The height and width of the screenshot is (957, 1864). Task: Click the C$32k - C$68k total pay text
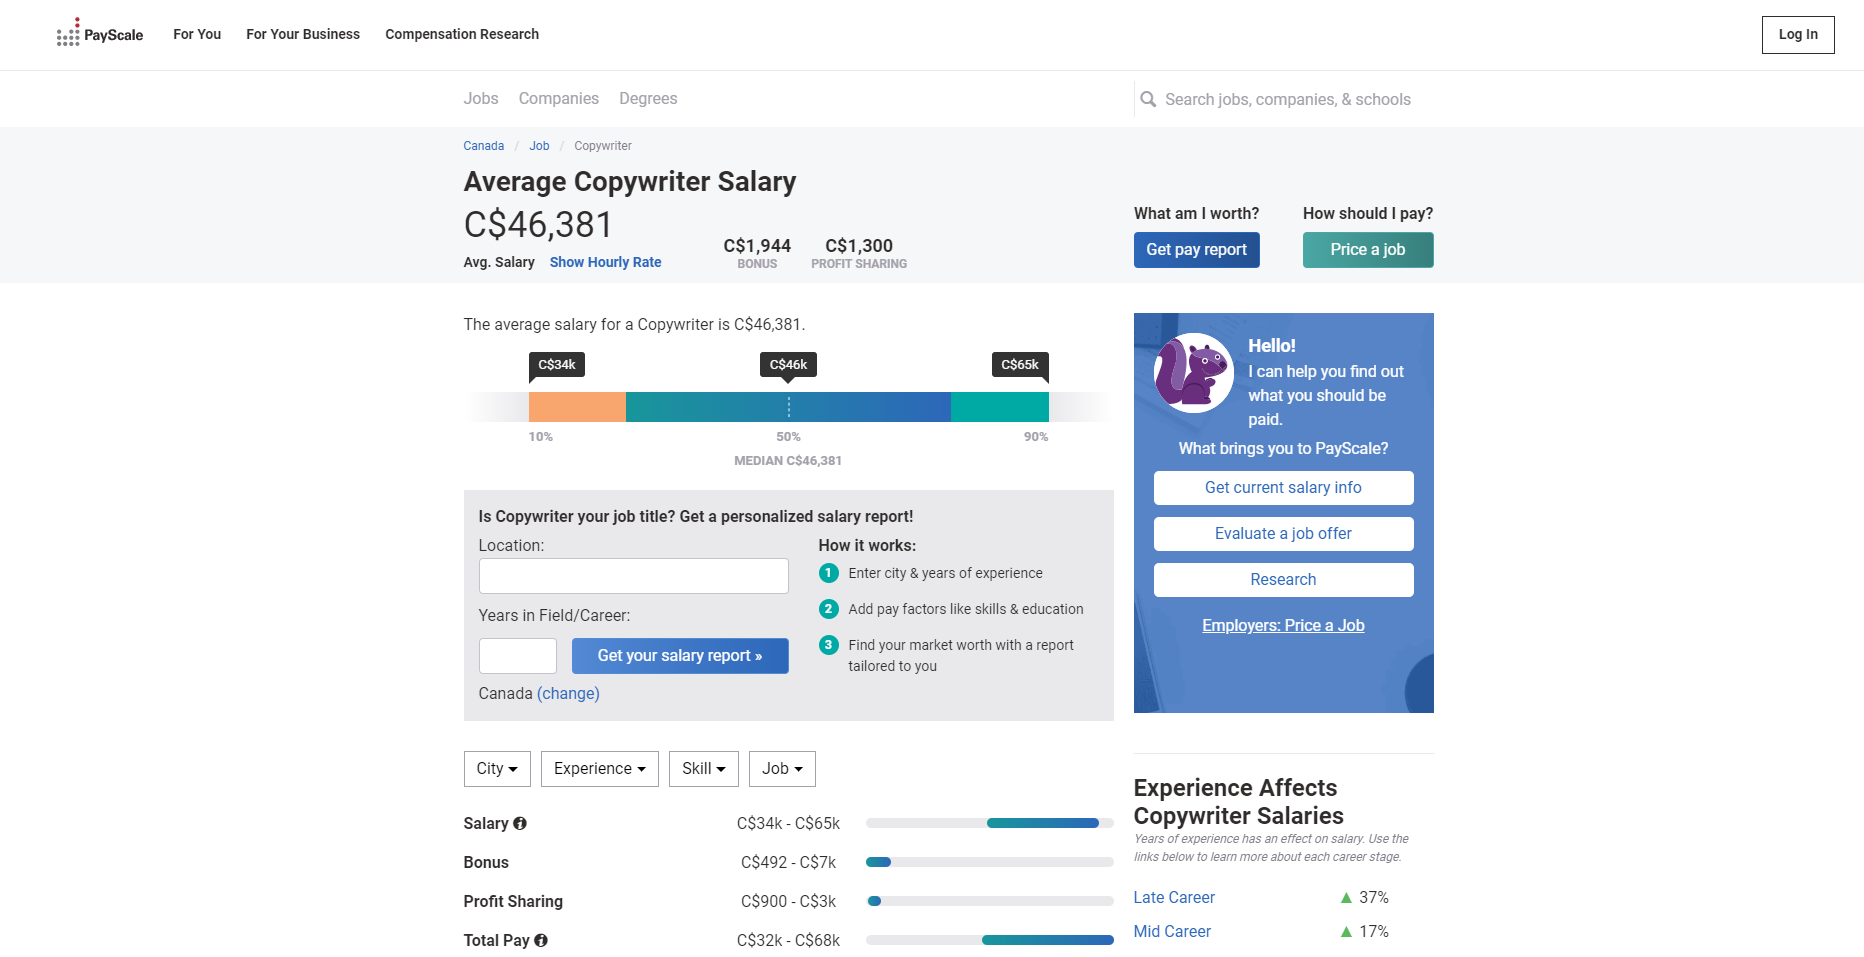coord(788,941)
